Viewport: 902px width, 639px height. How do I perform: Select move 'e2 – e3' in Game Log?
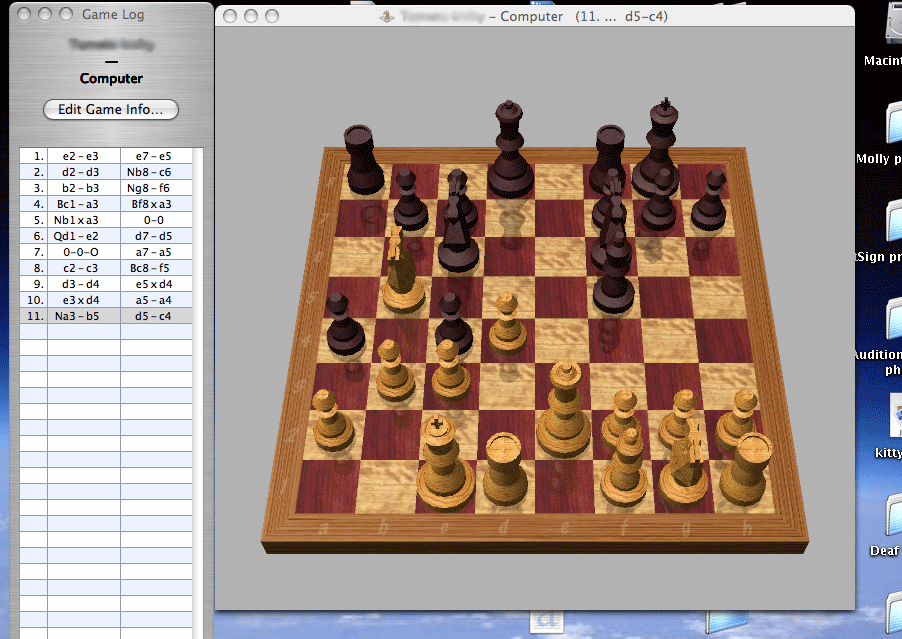coord(81,156)
